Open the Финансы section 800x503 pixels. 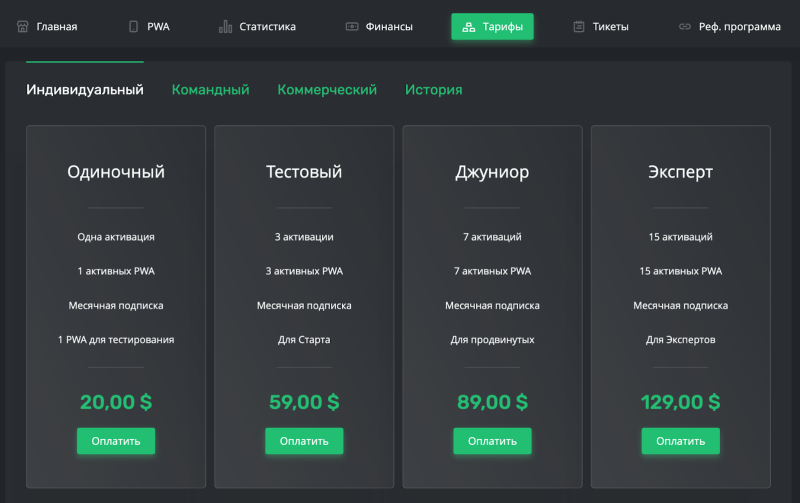(389, 27)
